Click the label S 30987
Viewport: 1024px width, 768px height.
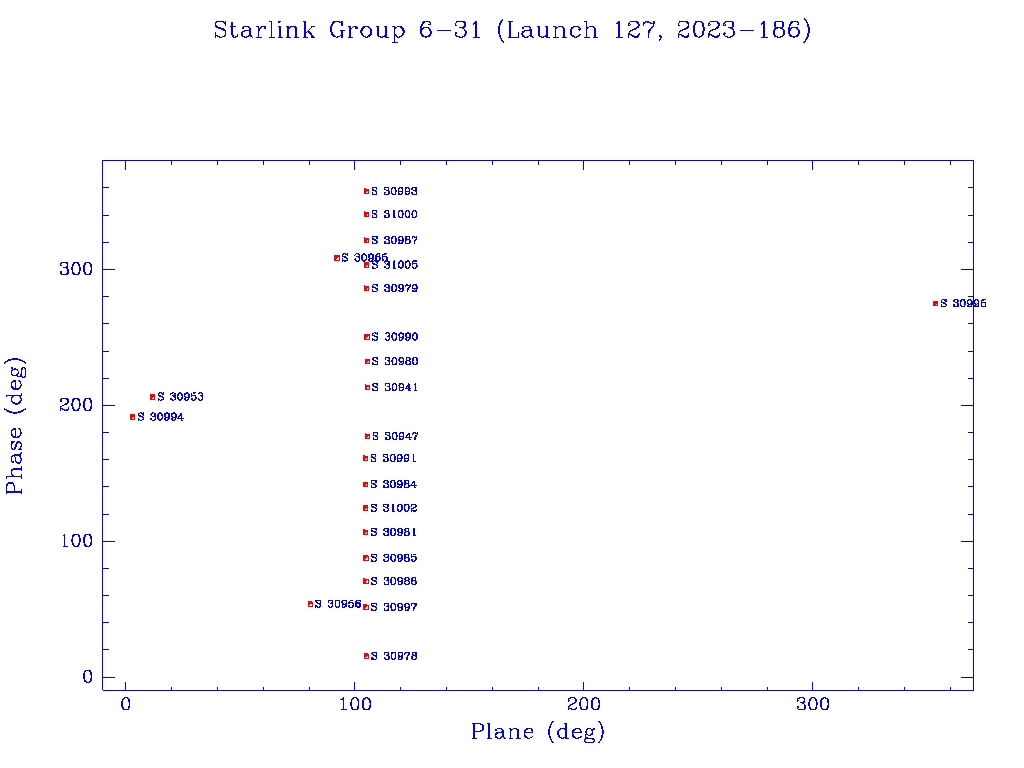(x=394, y=240)
